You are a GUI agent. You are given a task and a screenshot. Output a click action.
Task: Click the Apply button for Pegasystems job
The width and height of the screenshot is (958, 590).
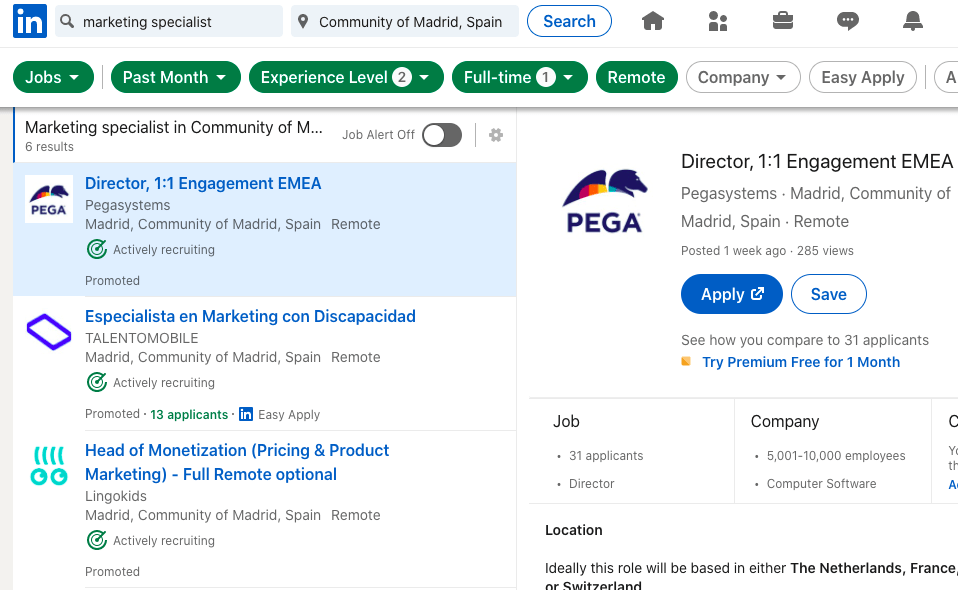pos(732,294)
